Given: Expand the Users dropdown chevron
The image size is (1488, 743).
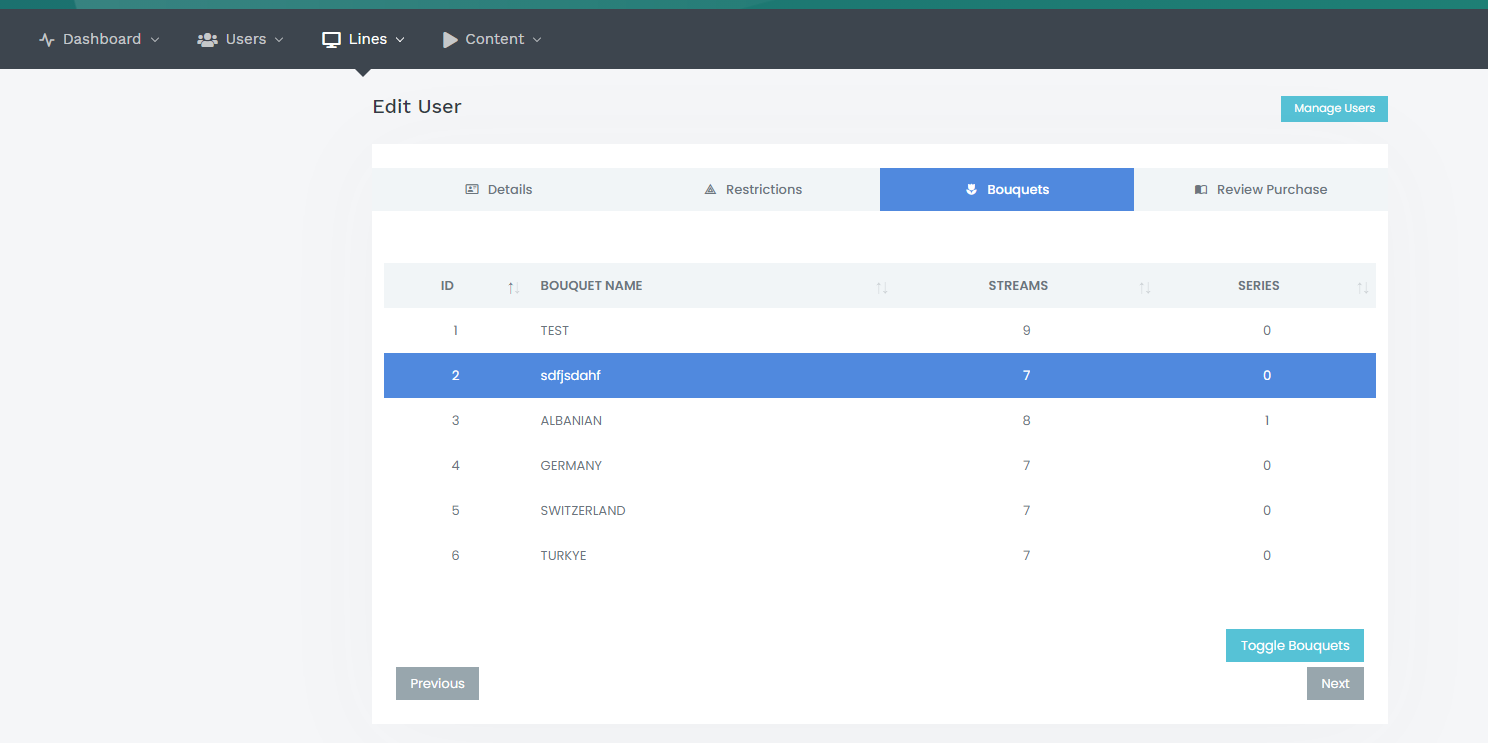Looking at the screenshot, I should (x=279, y=40).
